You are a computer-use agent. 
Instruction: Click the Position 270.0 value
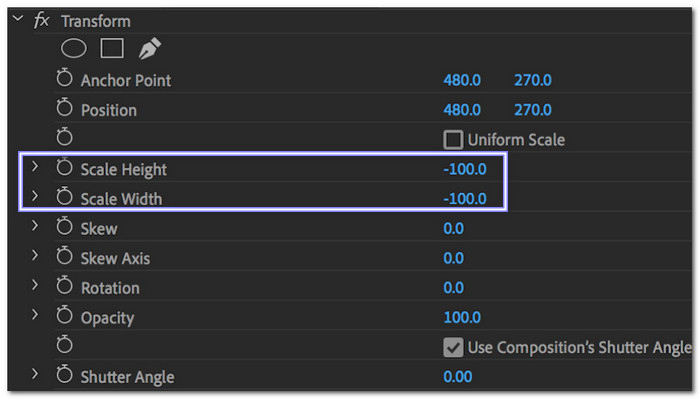point(533,110)
